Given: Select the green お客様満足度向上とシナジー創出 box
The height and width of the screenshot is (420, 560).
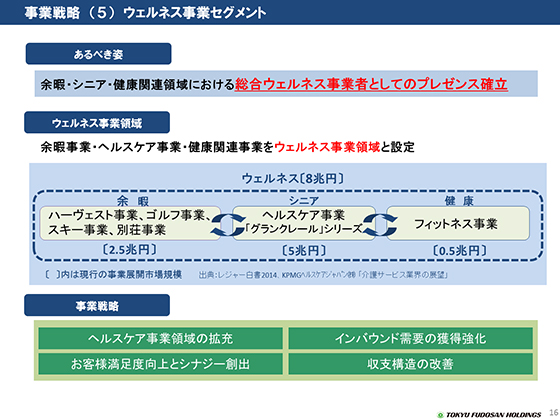Looking at the screenshot, I should 160,364.
